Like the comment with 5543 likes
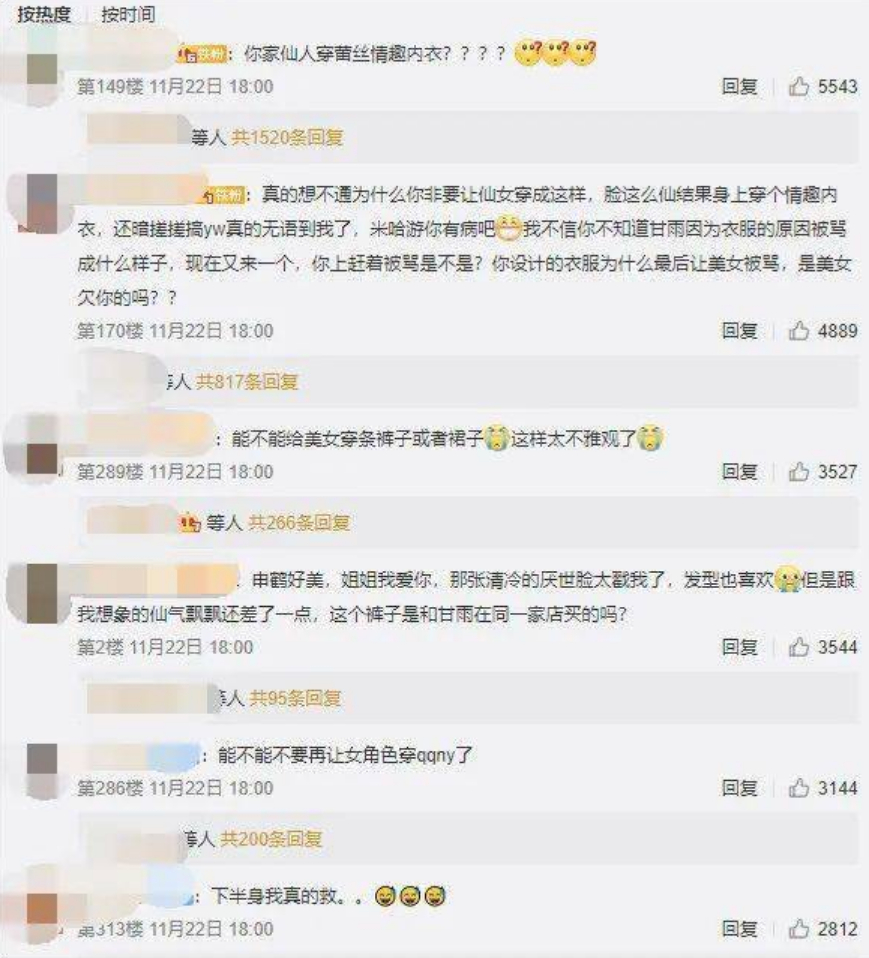The image size is (869, 958). (798, 86)
